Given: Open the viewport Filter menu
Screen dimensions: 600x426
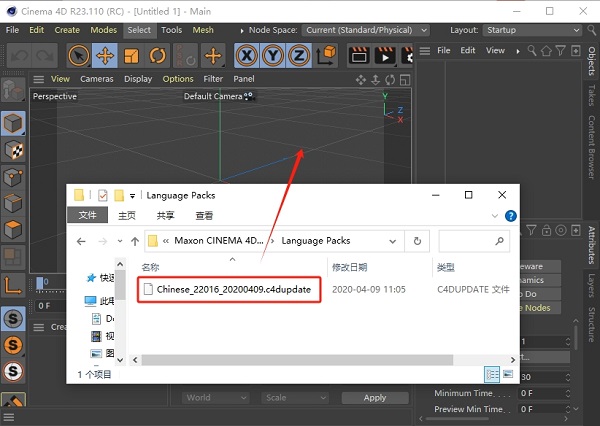Looking at the screenshot, I should (213, 79).
